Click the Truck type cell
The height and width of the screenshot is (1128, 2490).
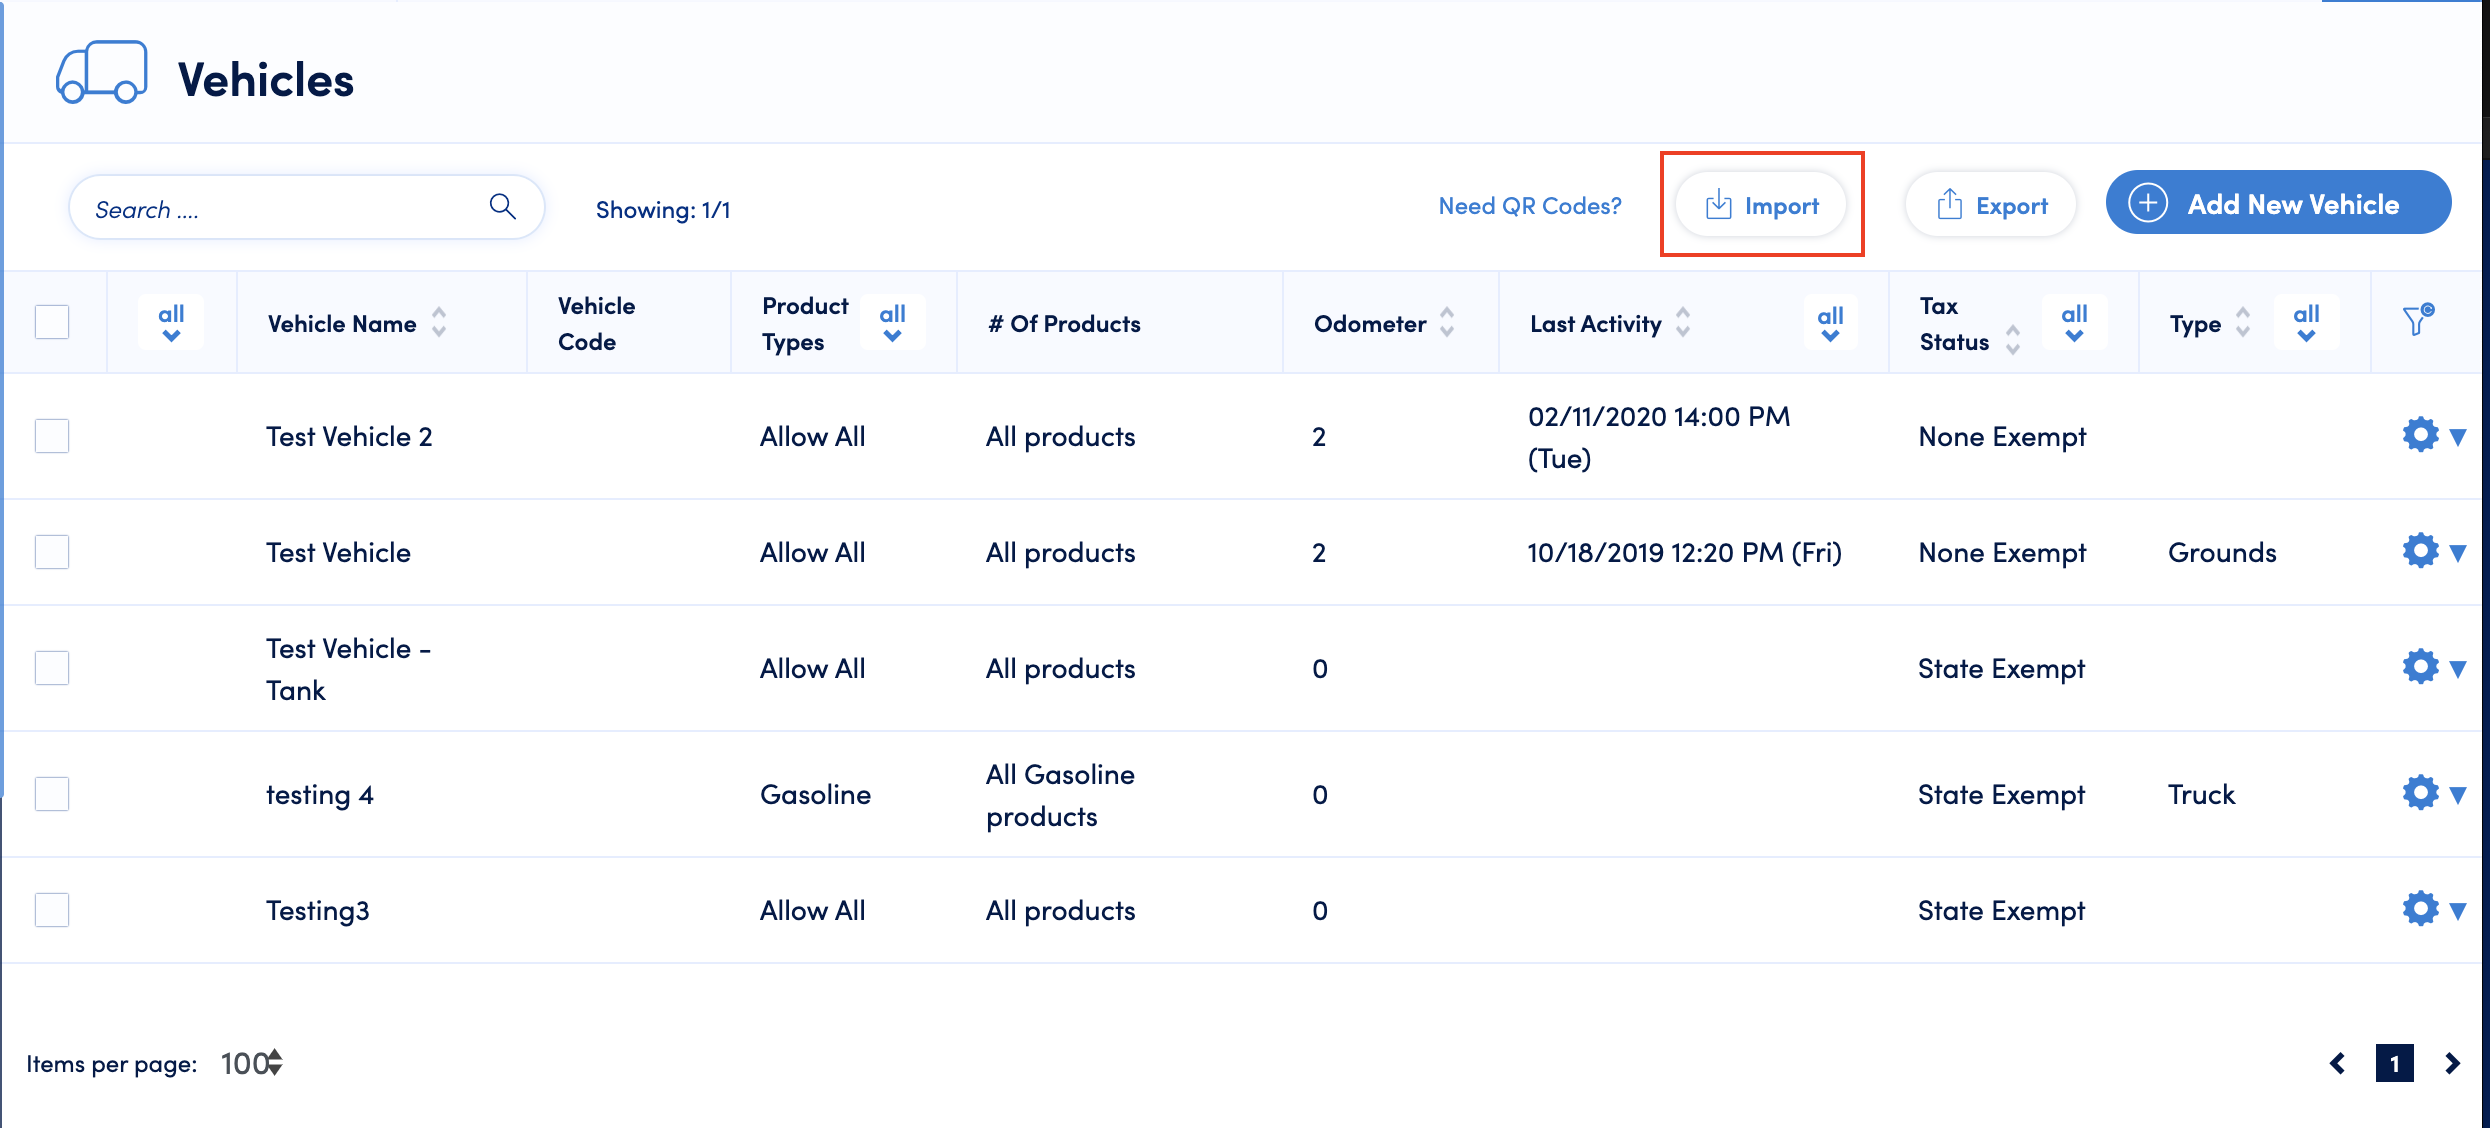(x=2201, y=794)
